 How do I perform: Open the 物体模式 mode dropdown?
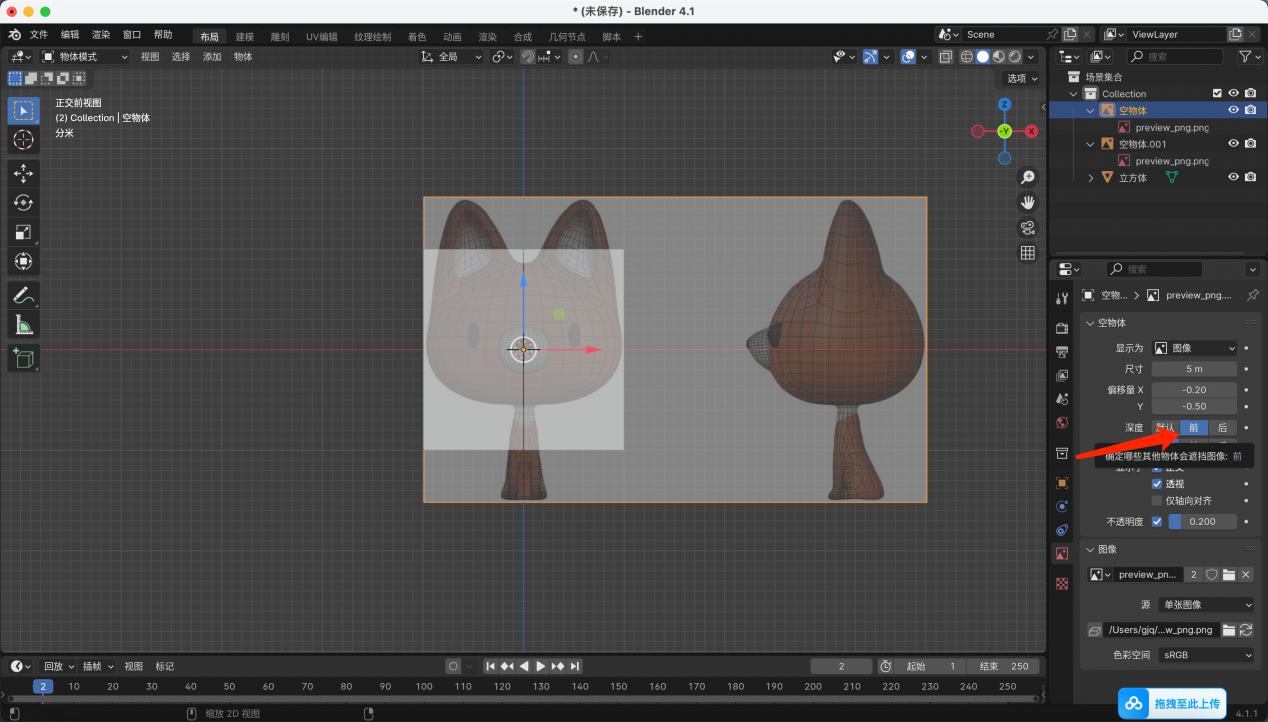(85, 57)
